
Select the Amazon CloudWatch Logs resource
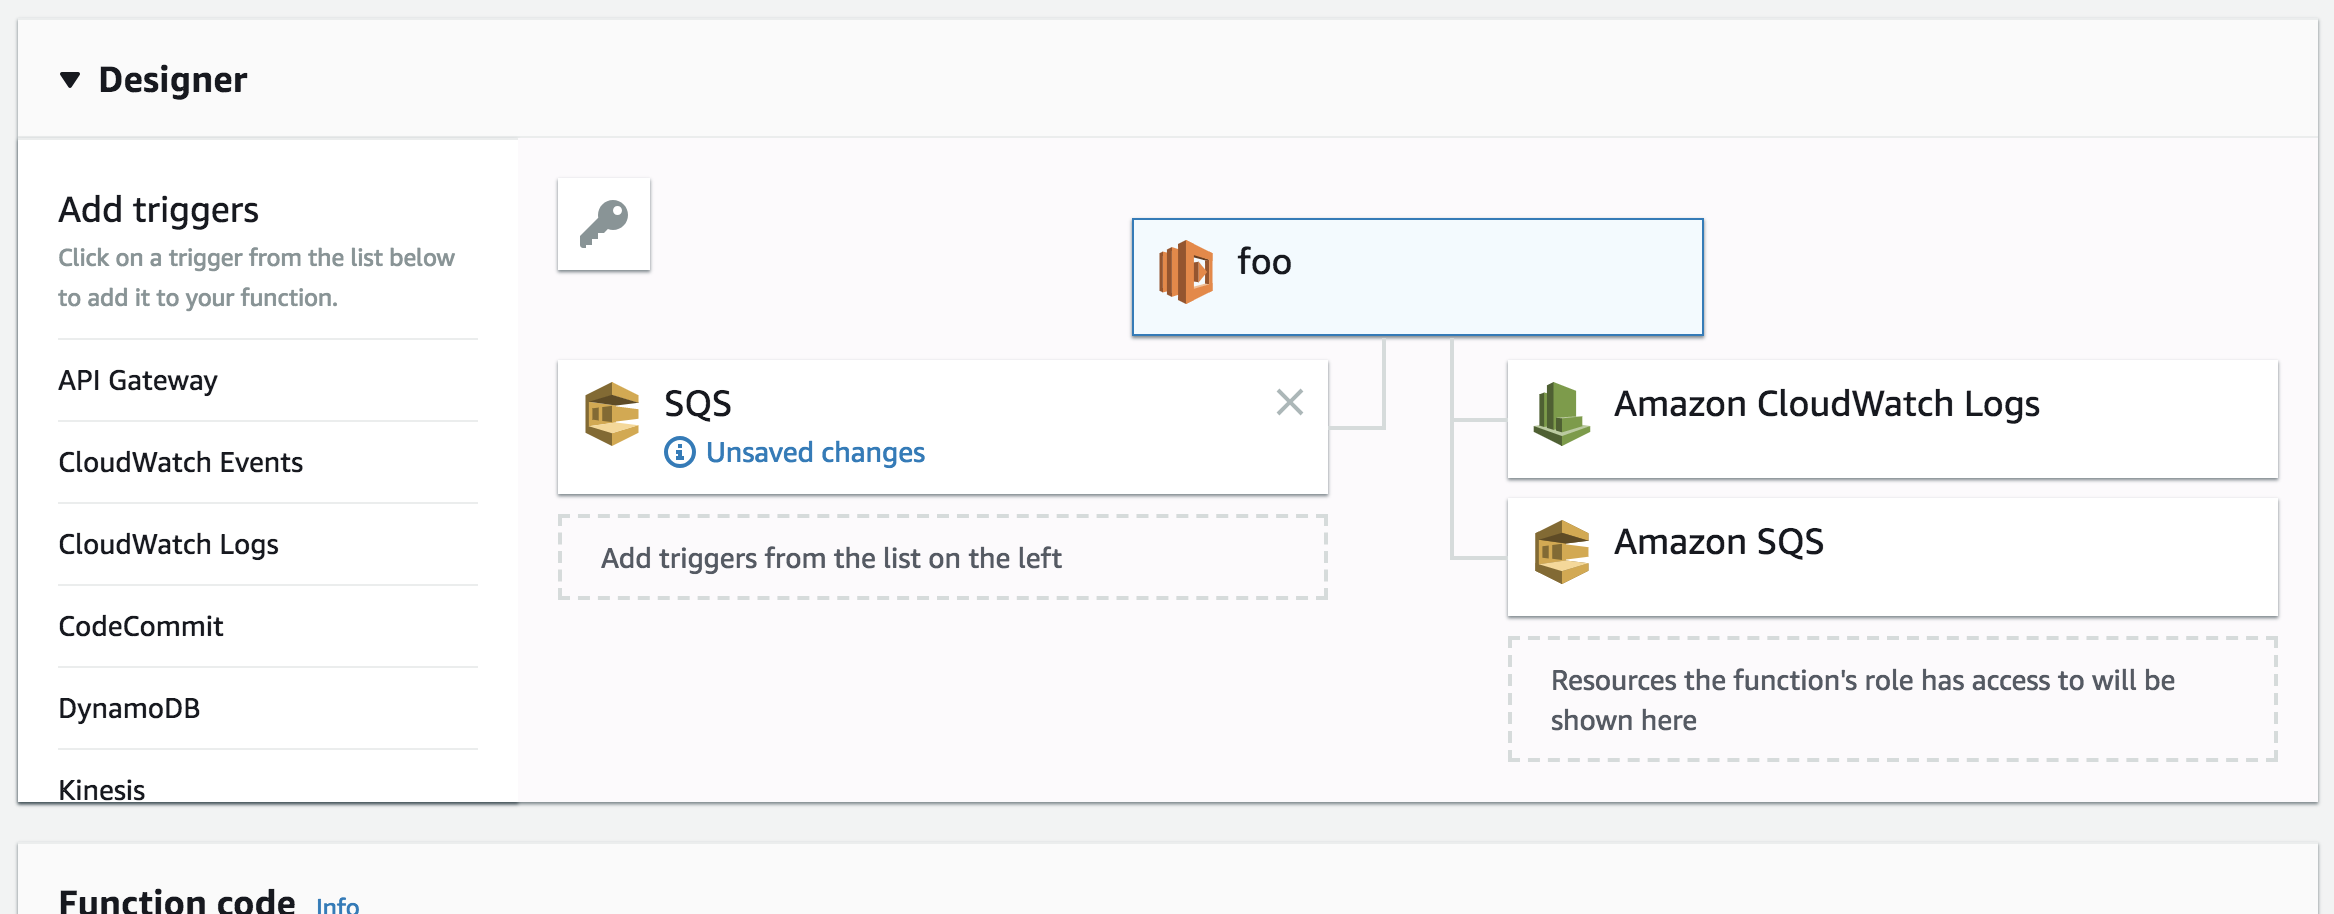point(1892,419)
